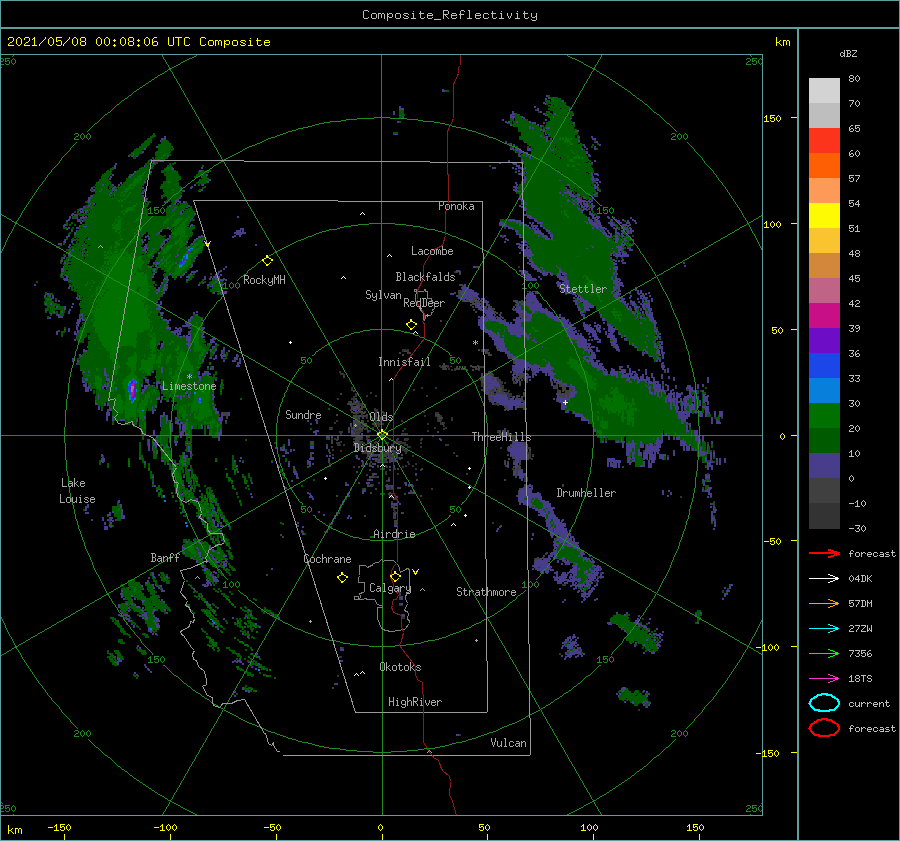Image resolution: width=900 pixels, height=841 pixels.
Task: Click the yellow diamond marker below Cochrane
Action: tap(342, 578)
